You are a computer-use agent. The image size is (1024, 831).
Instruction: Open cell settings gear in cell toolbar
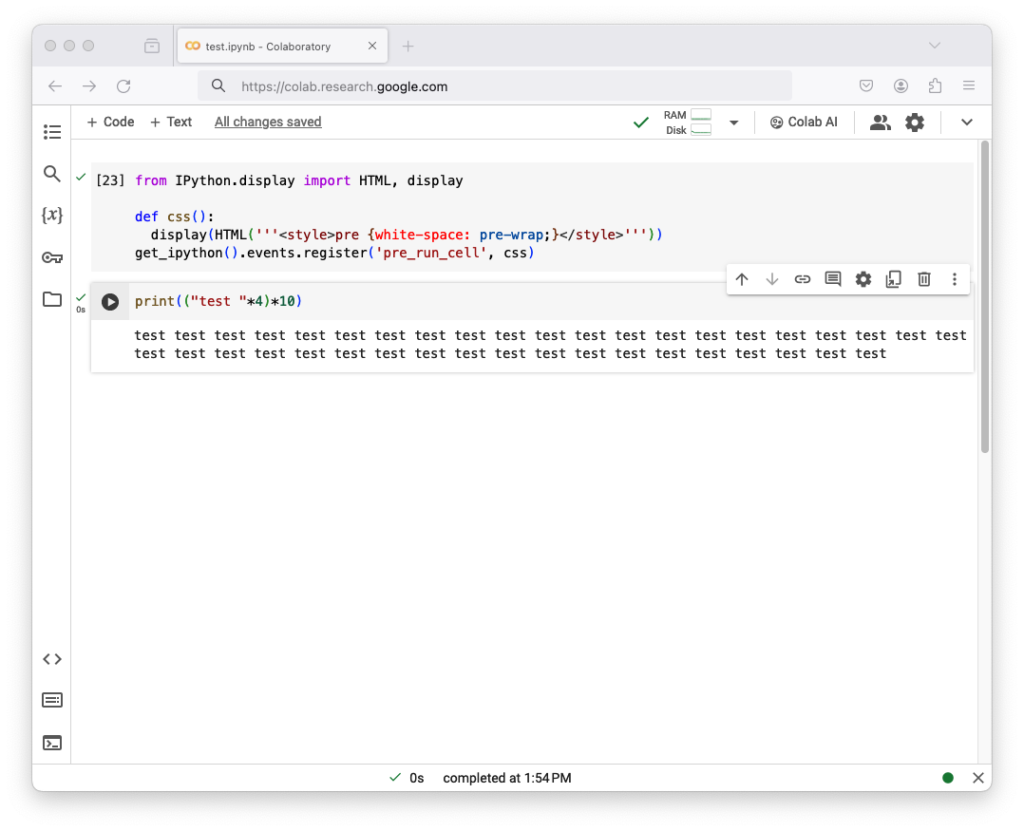pyautogui.click(x=863, y=280)
